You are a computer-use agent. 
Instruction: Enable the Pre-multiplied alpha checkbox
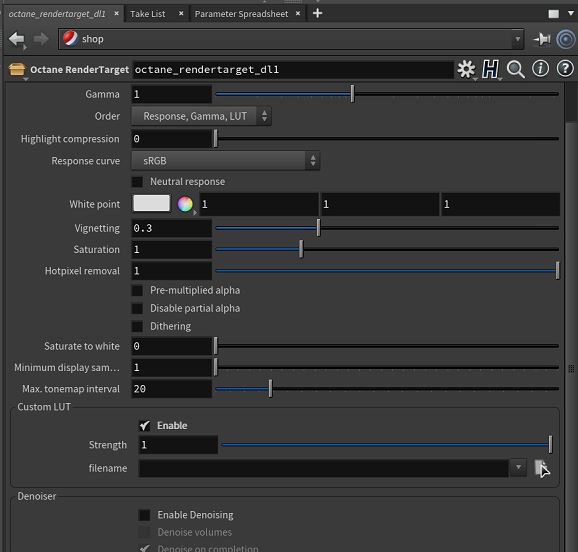point(137,291)
